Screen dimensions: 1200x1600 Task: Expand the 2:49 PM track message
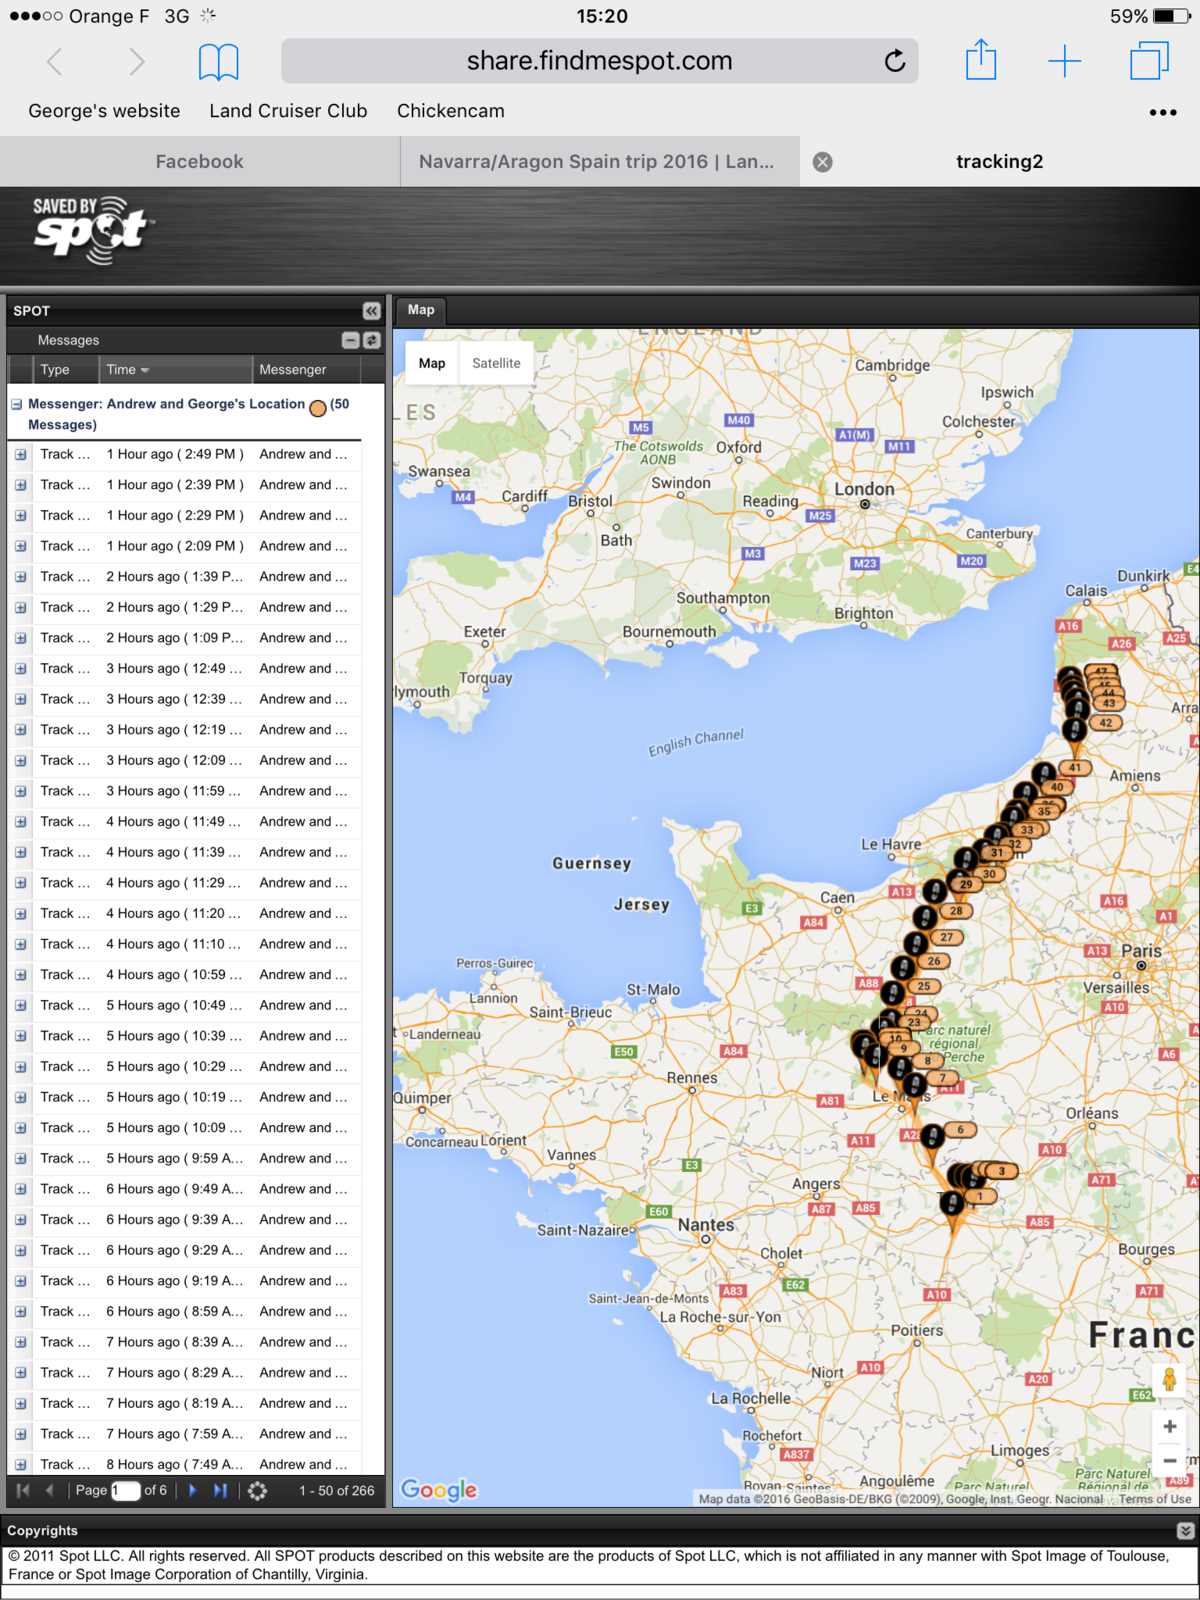click(20, 454)
